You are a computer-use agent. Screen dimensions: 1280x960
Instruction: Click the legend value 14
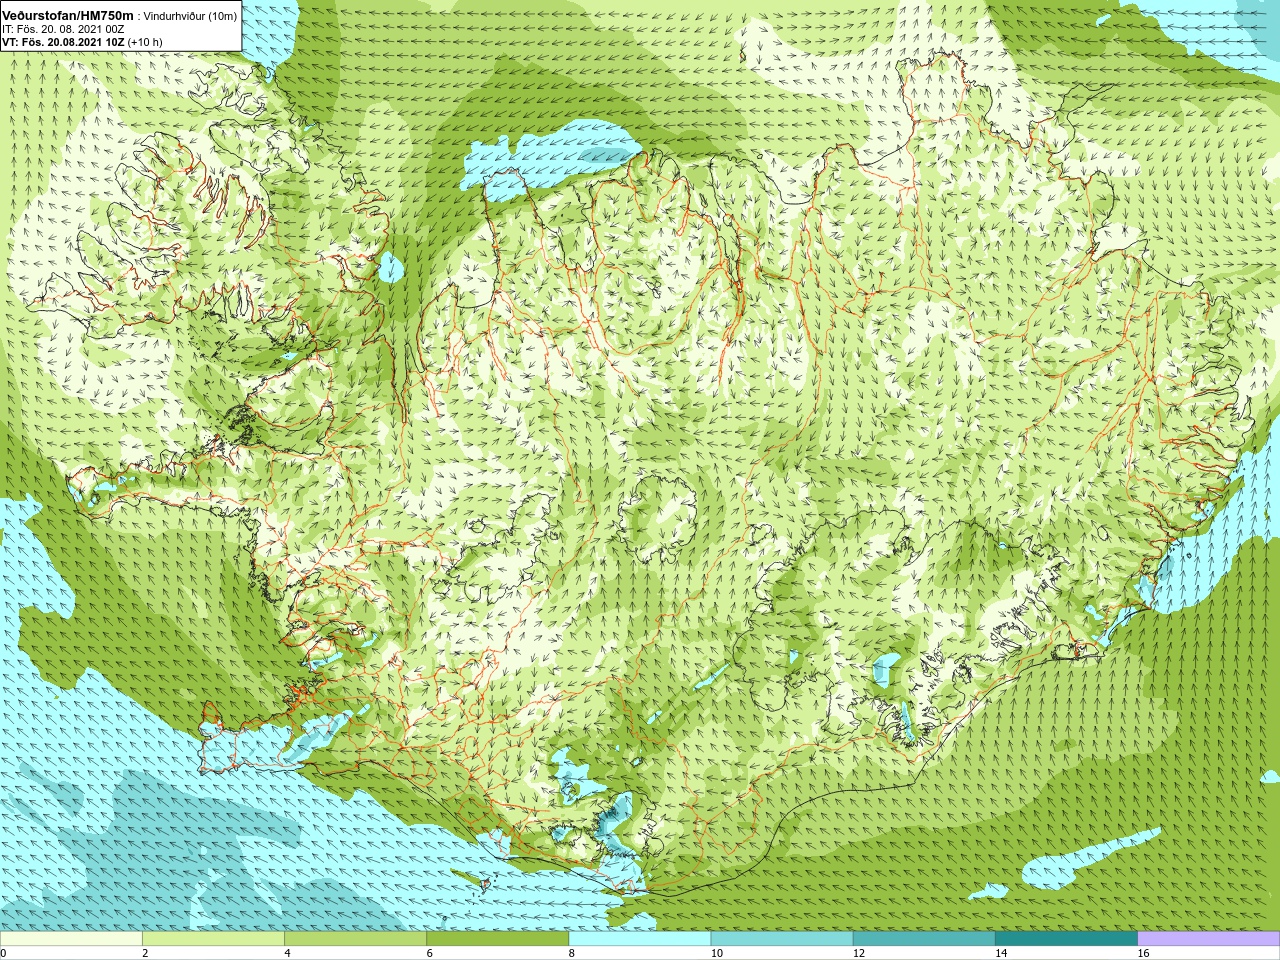point(1000,953)
